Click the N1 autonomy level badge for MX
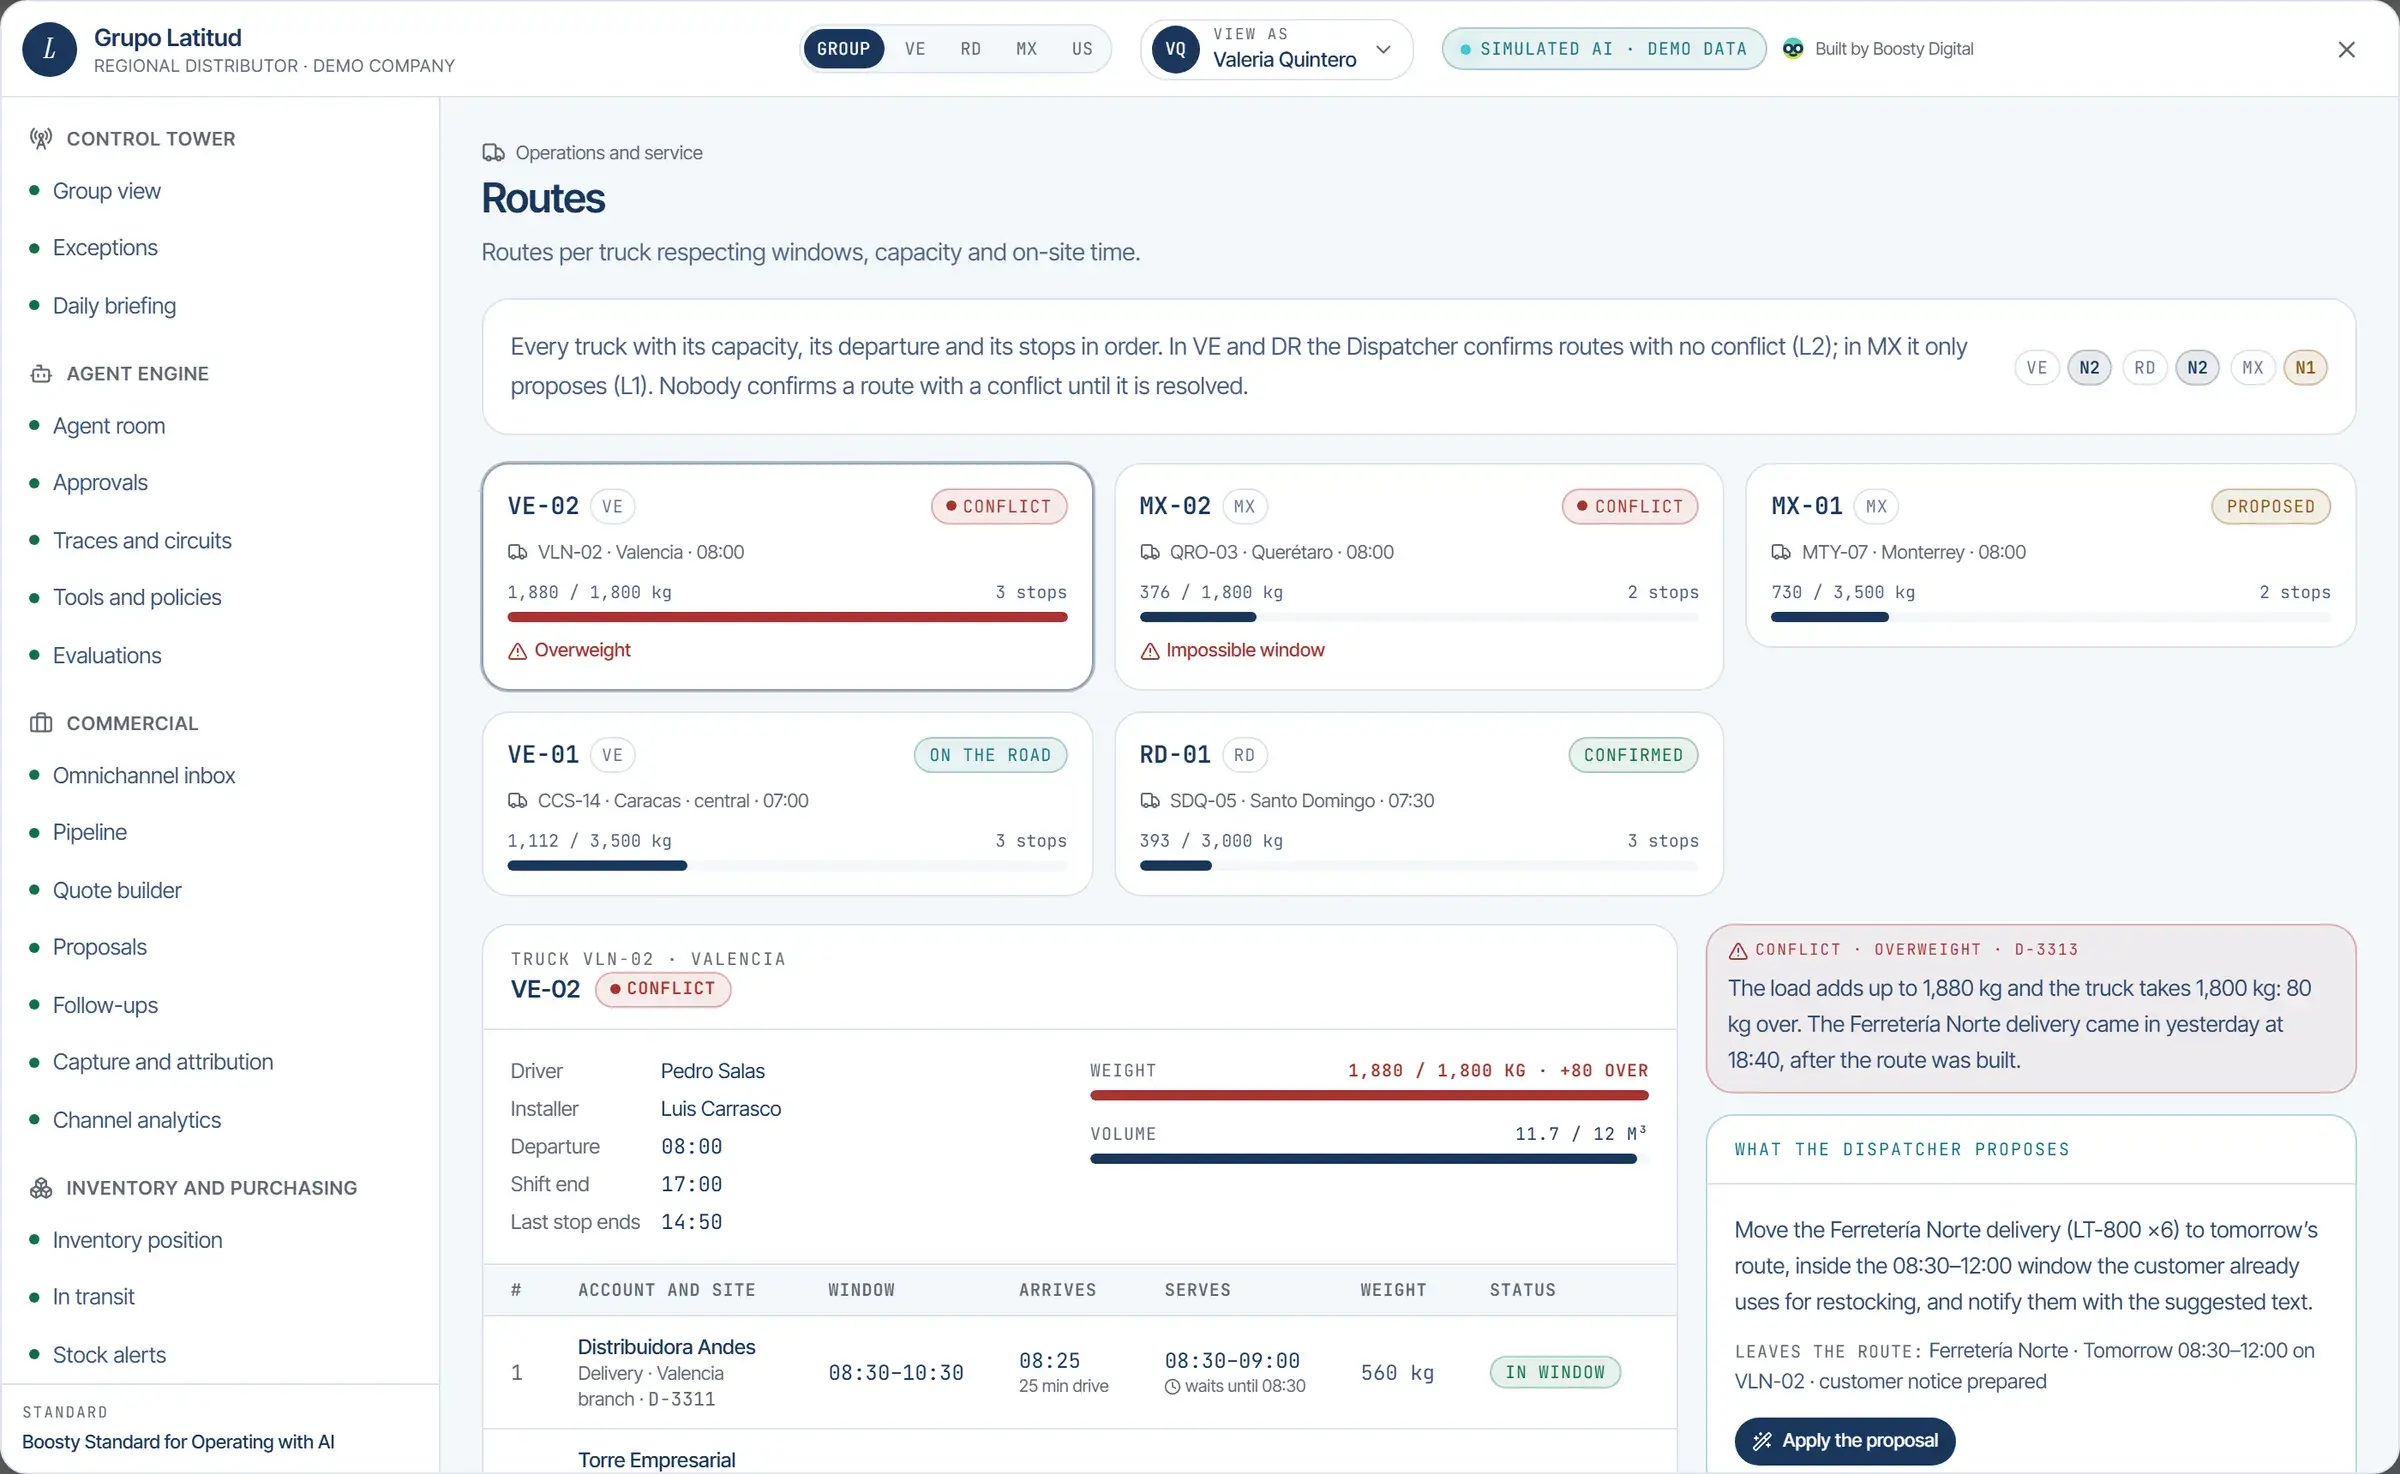The width and height of the screenshot is (2400, 1474). (x=2305, y=368)
